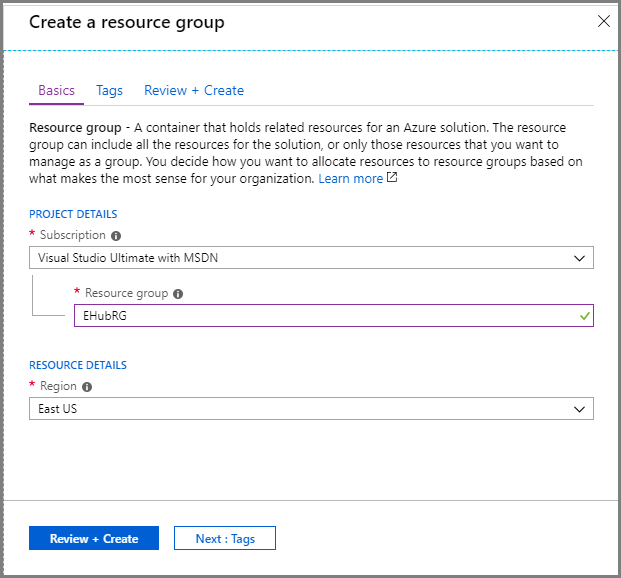Click the green validation checkmark icon
Screen dimensions: 621x578
click(x=584, y=317)
